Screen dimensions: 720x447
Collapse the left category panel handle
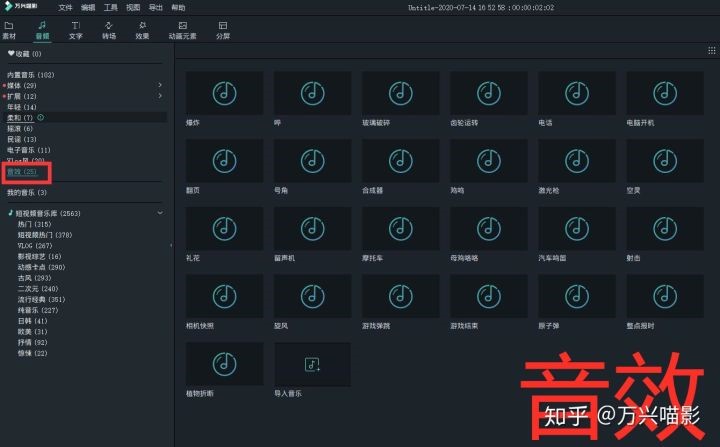[x=171, y=245]
